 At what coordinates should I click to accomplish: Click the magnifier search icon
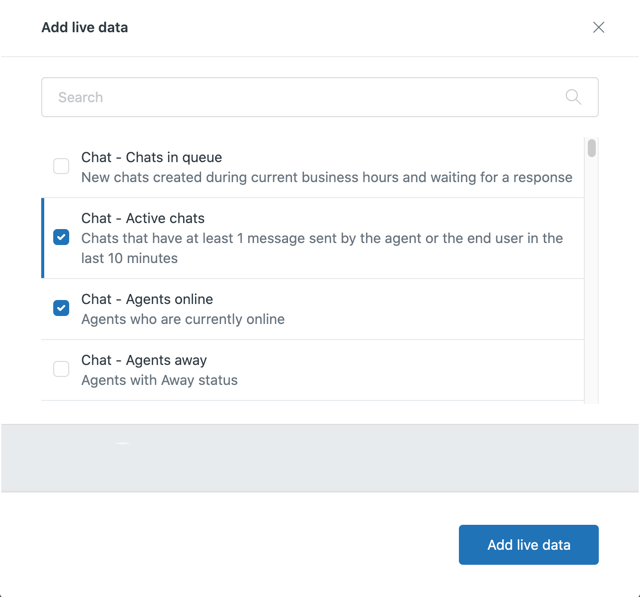pos(573,97)
